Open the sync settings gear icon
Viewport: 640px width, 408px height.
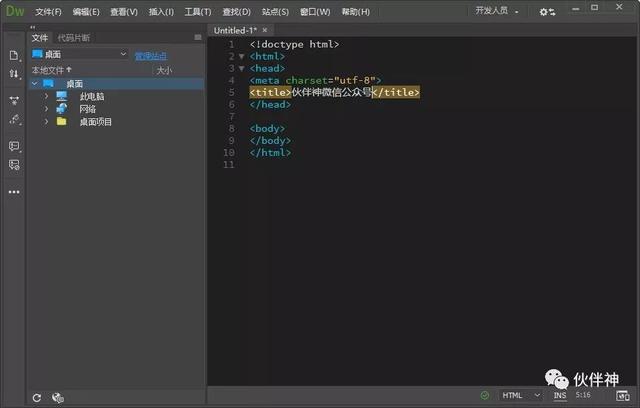[x=548, y=12]
